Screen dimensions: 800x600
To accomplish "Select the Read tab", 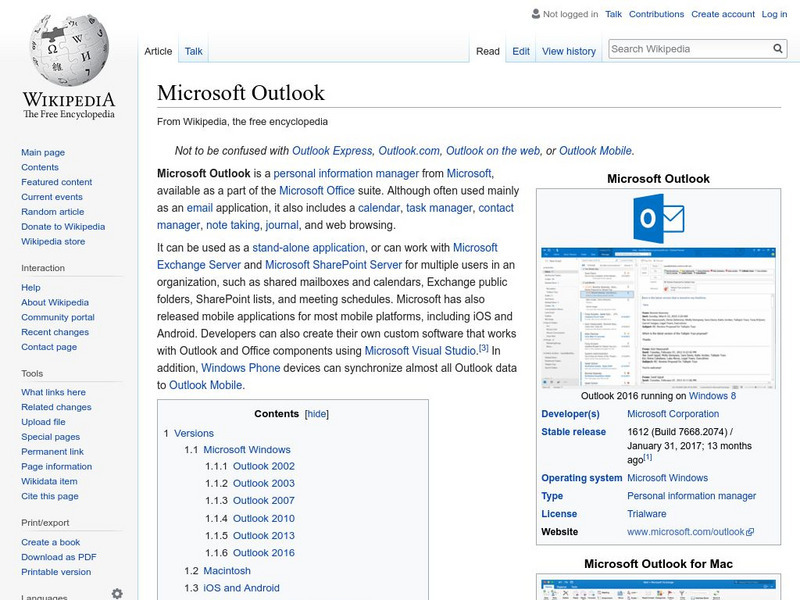I will pyautogui.click(x=488, y=51).
